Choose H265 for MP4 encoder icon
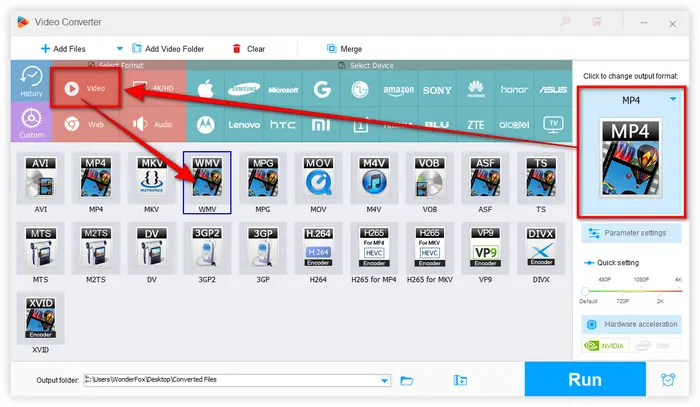The image size is (700, 407). click(374, 248)
